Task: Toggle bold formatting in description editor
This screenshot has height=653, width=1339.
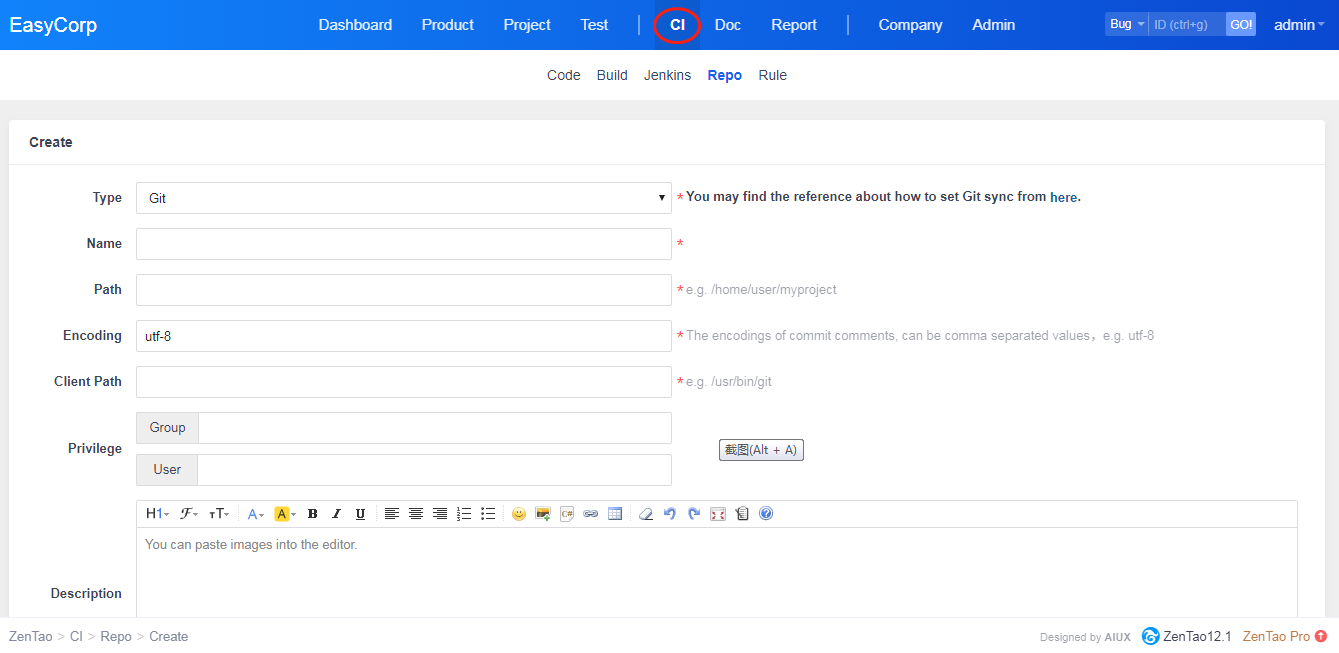Action: tap(312, 514)
